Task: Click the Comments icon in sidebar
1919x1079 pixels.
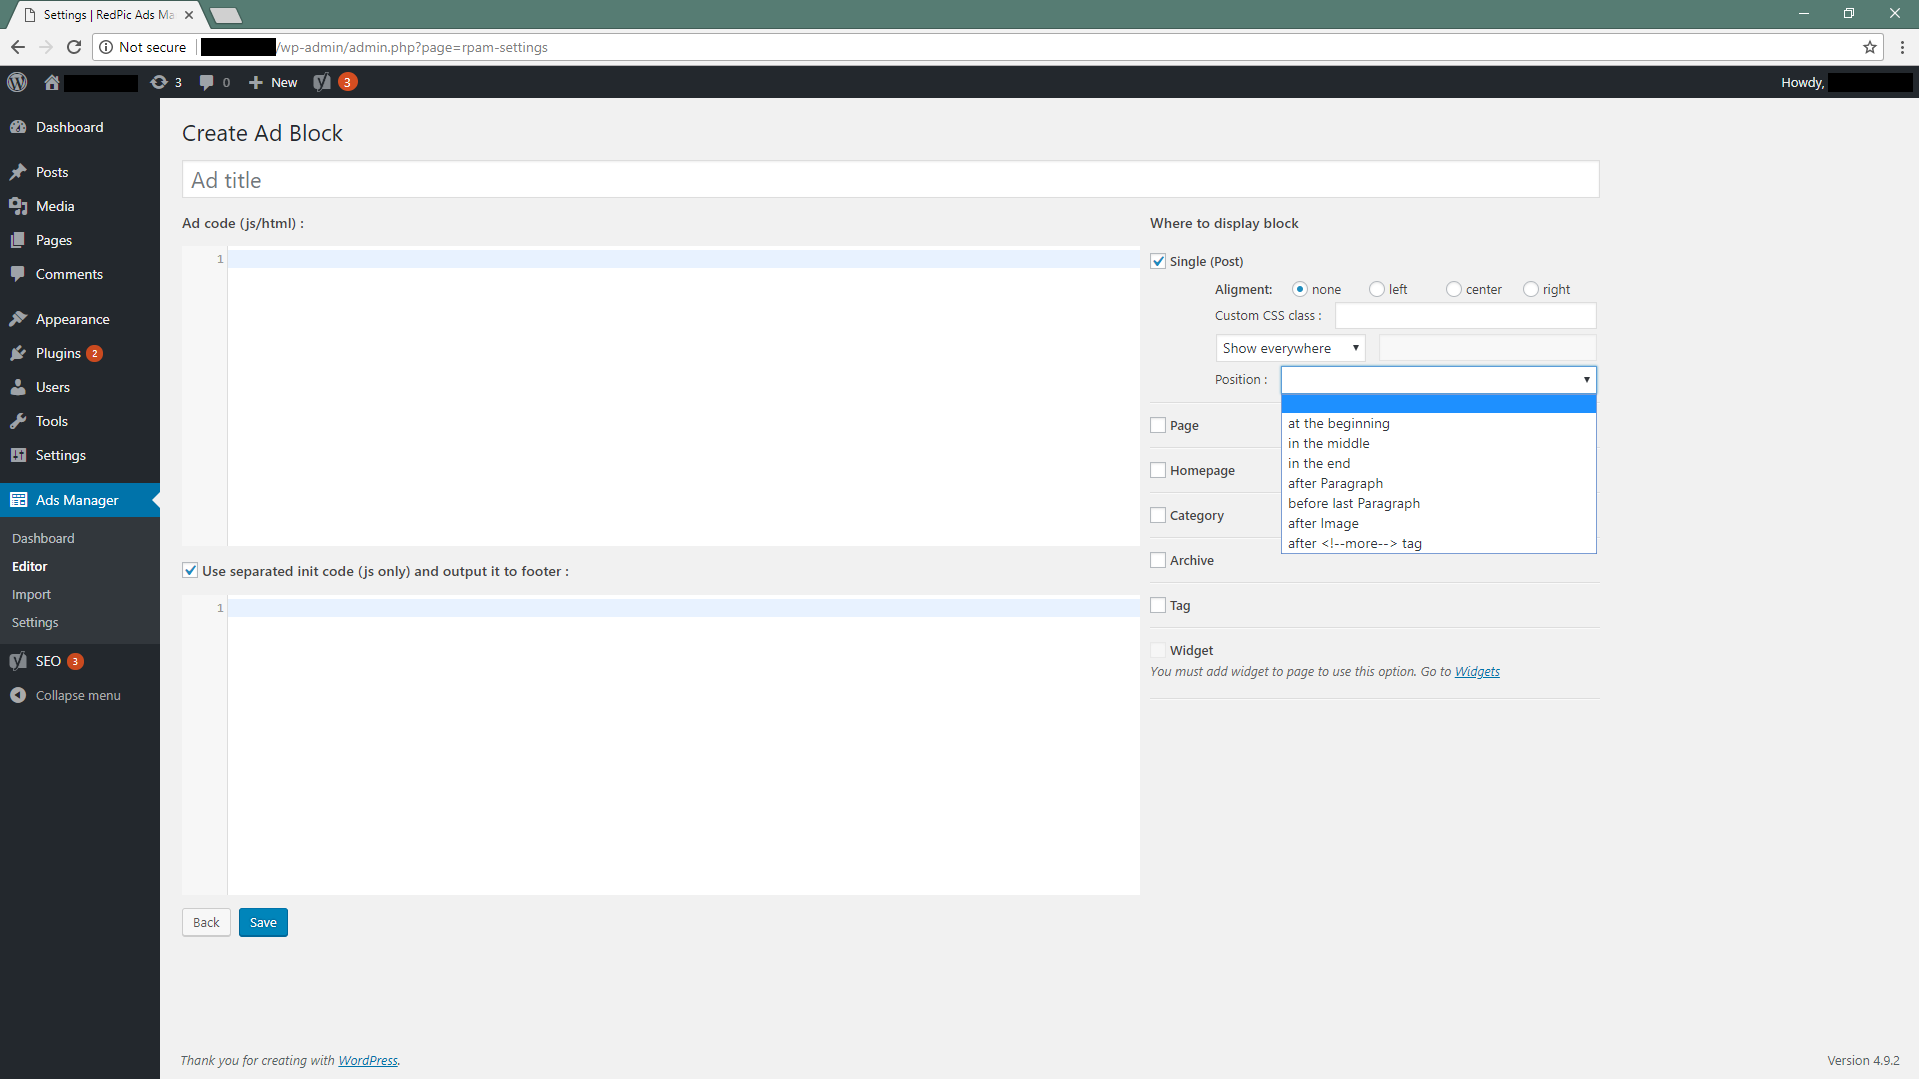Action: pyautogui.click(x=18, y=274)
